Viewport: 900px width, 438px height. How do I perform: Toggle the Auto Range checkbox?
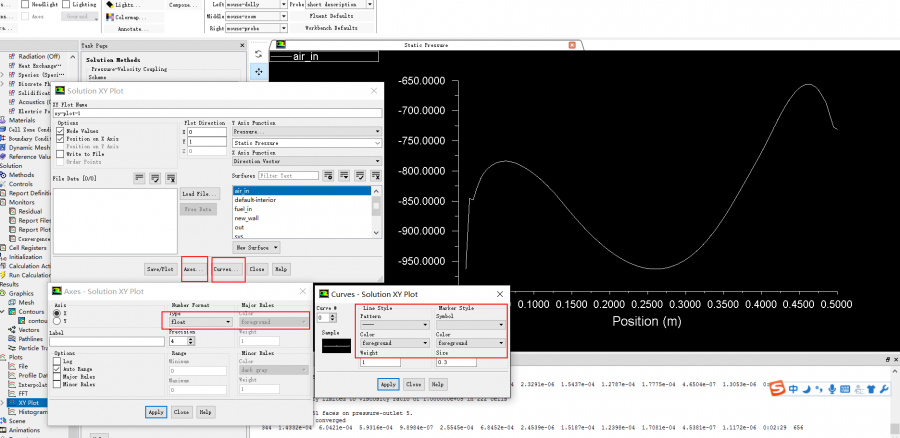(59, 370)
